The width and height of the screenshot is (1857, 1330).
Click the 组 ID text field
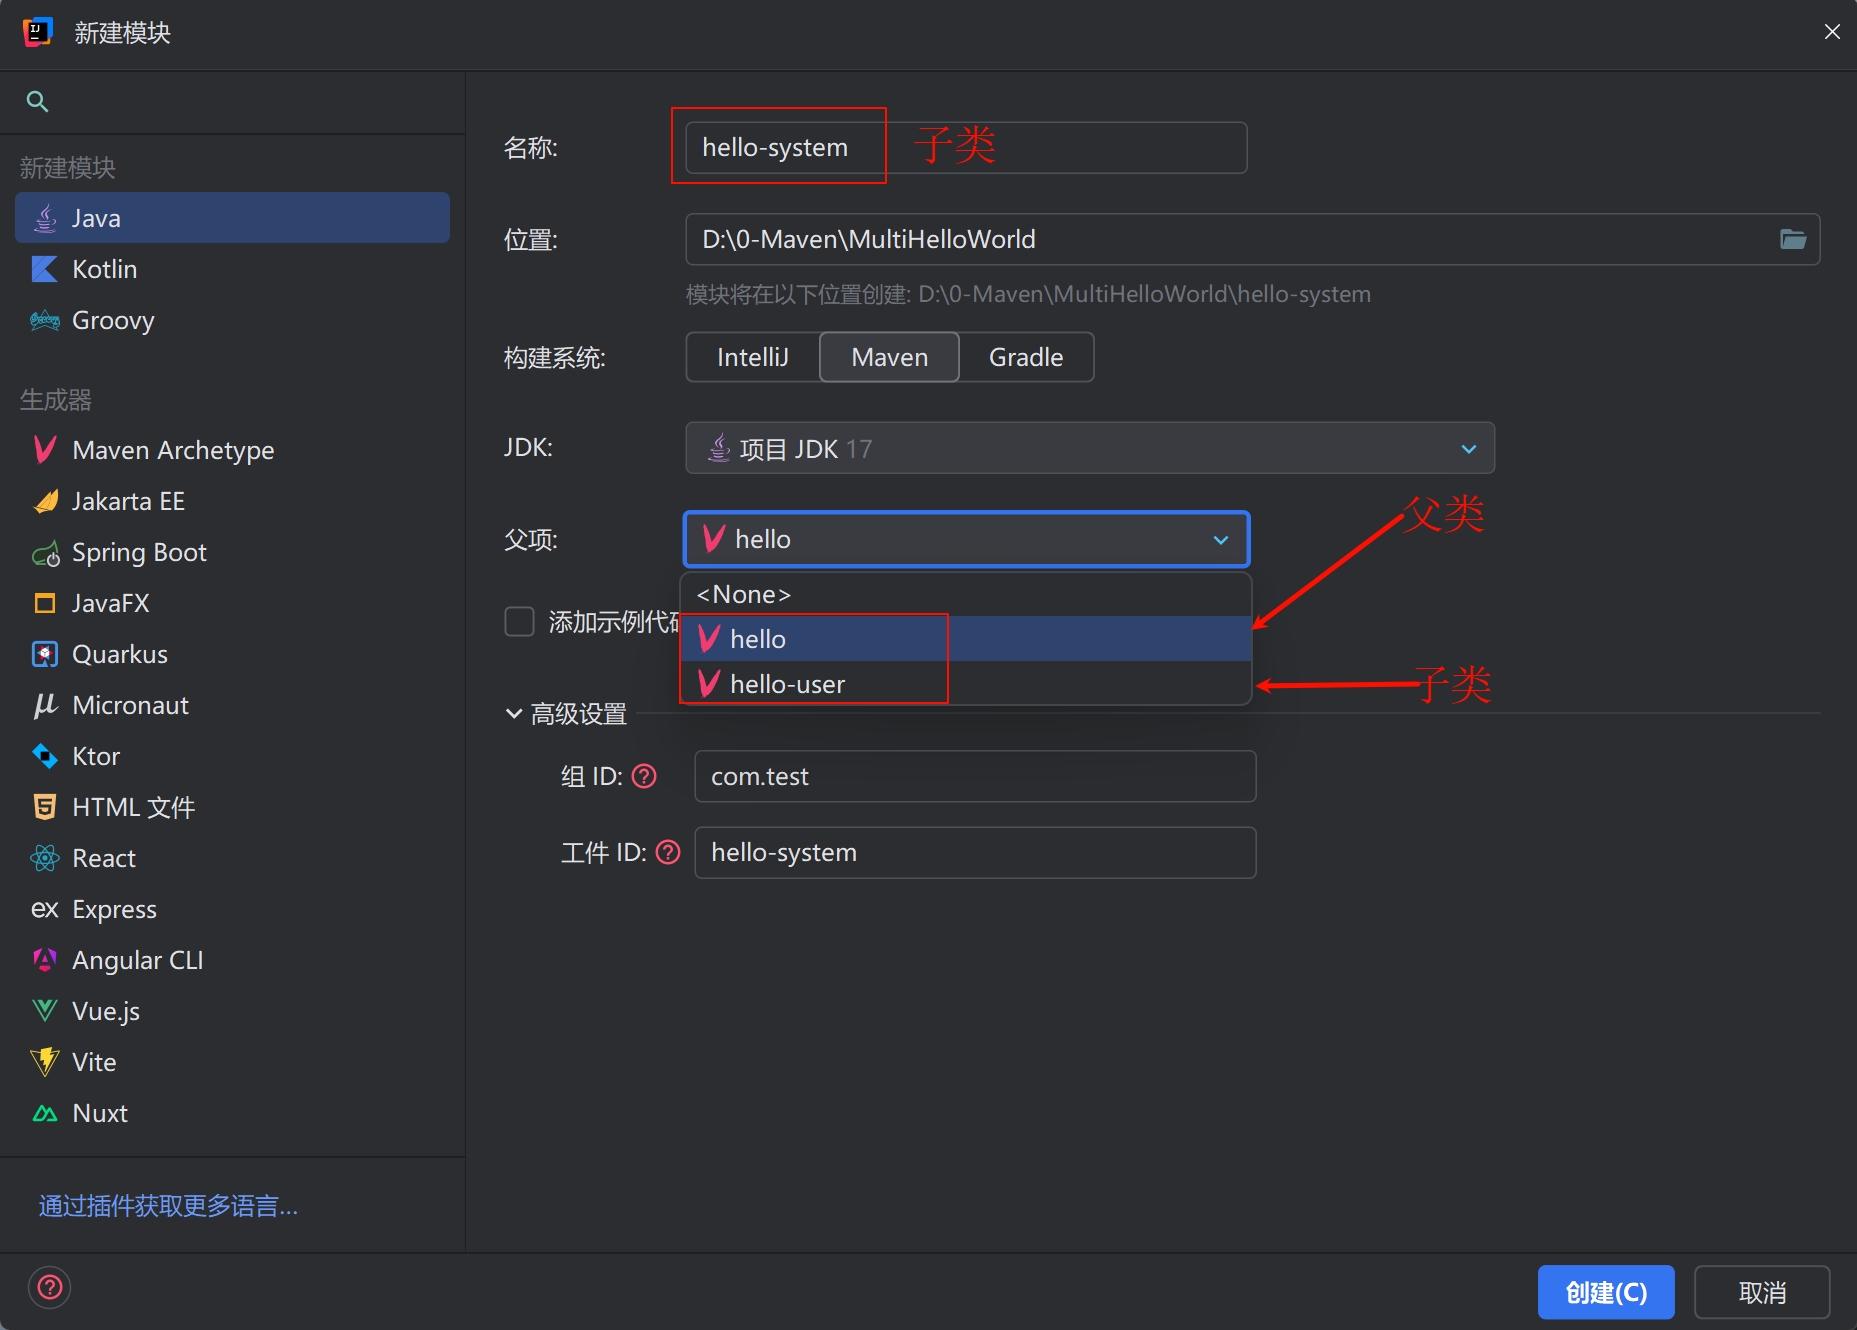tap(974, 776)
